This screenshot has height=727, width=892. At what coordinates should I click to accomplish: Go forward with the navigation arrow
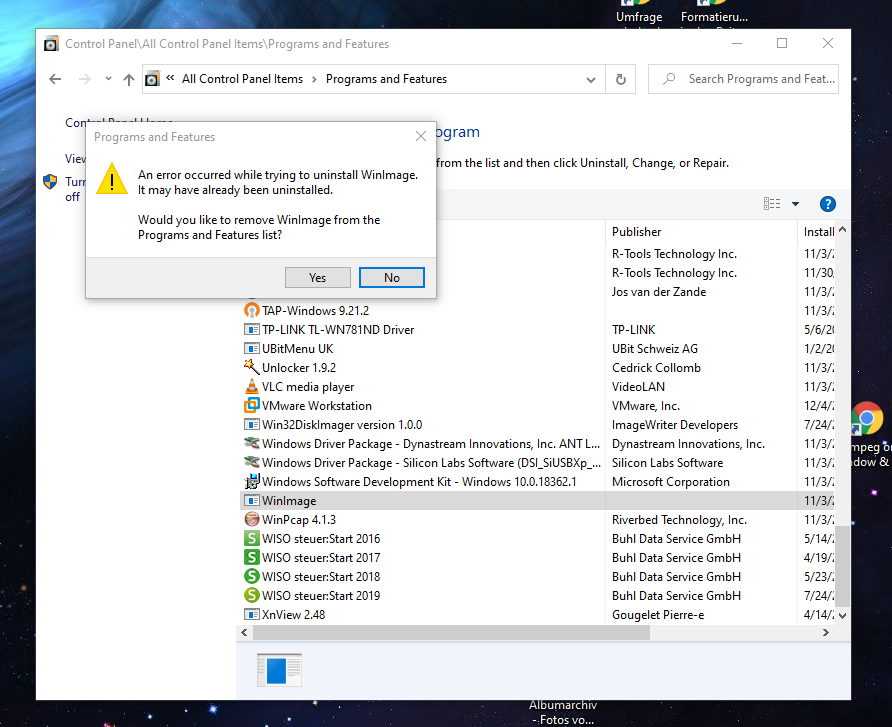(85, 79)
